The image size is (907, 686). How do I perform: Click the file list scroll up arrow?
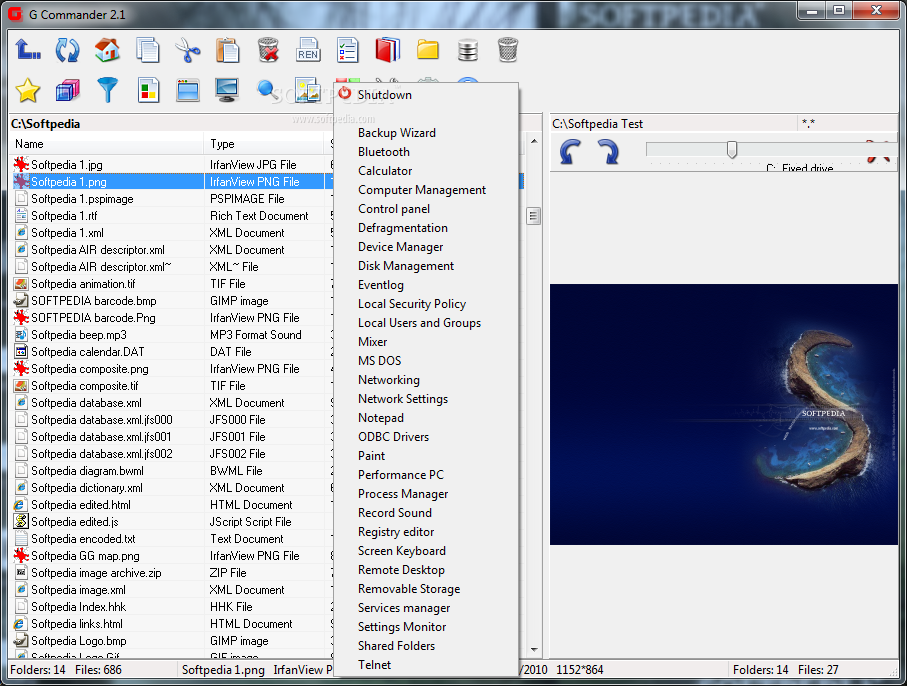(533, 141)
